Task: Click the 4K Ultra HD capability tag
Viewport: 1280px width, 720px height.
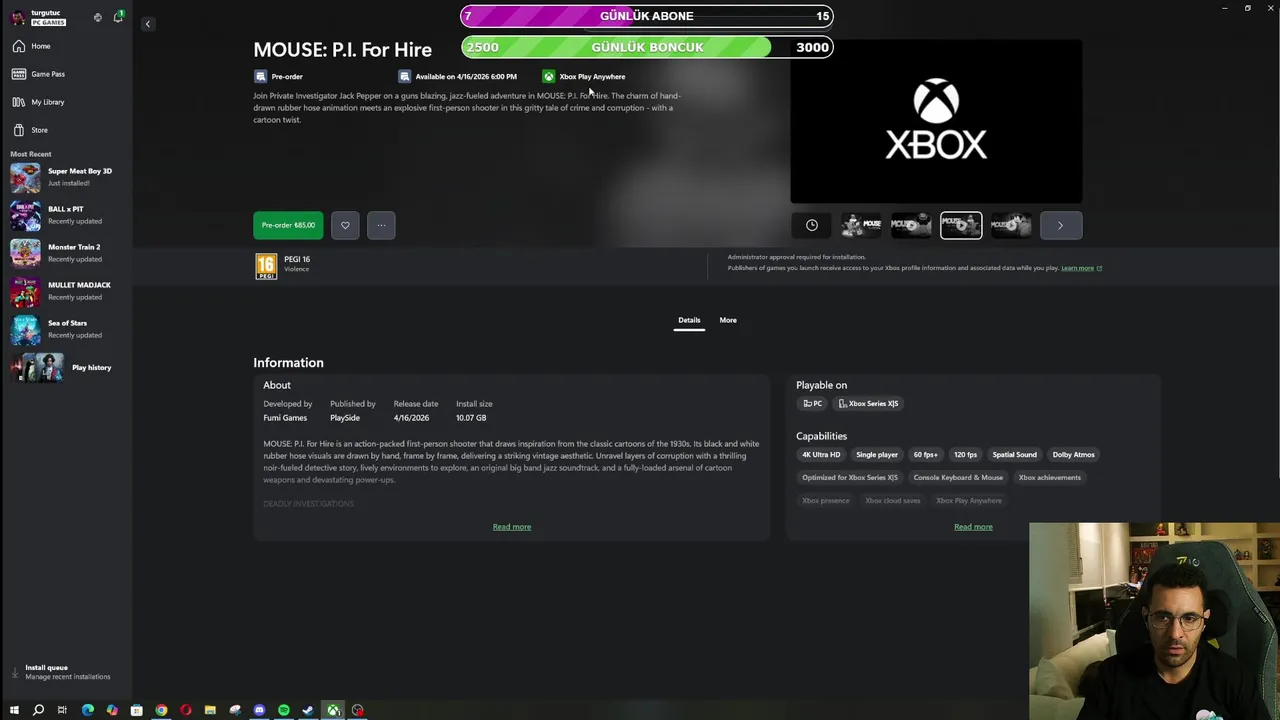Action: [x=821, y=455]
